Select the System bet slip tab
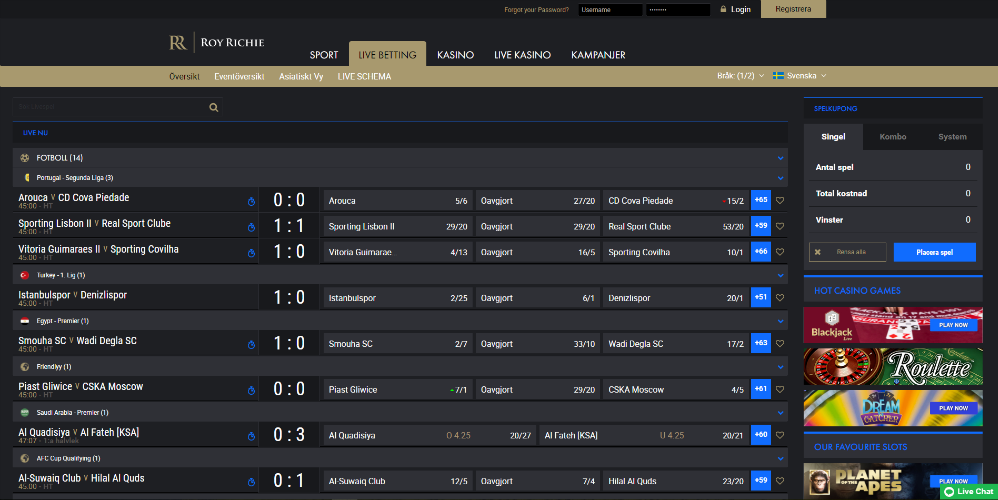998x500 pixels. click(952, 137)
